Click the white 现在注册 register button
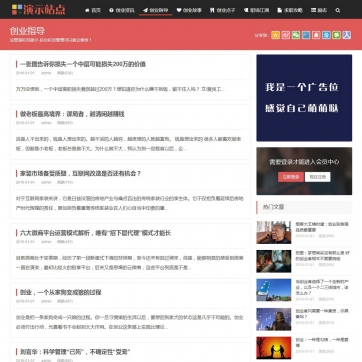This screenshot has width=362, height=362. 317,177
